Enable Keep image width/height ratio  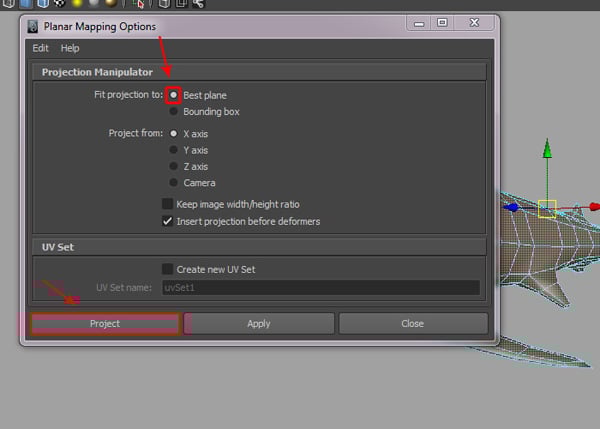(168, 204)
